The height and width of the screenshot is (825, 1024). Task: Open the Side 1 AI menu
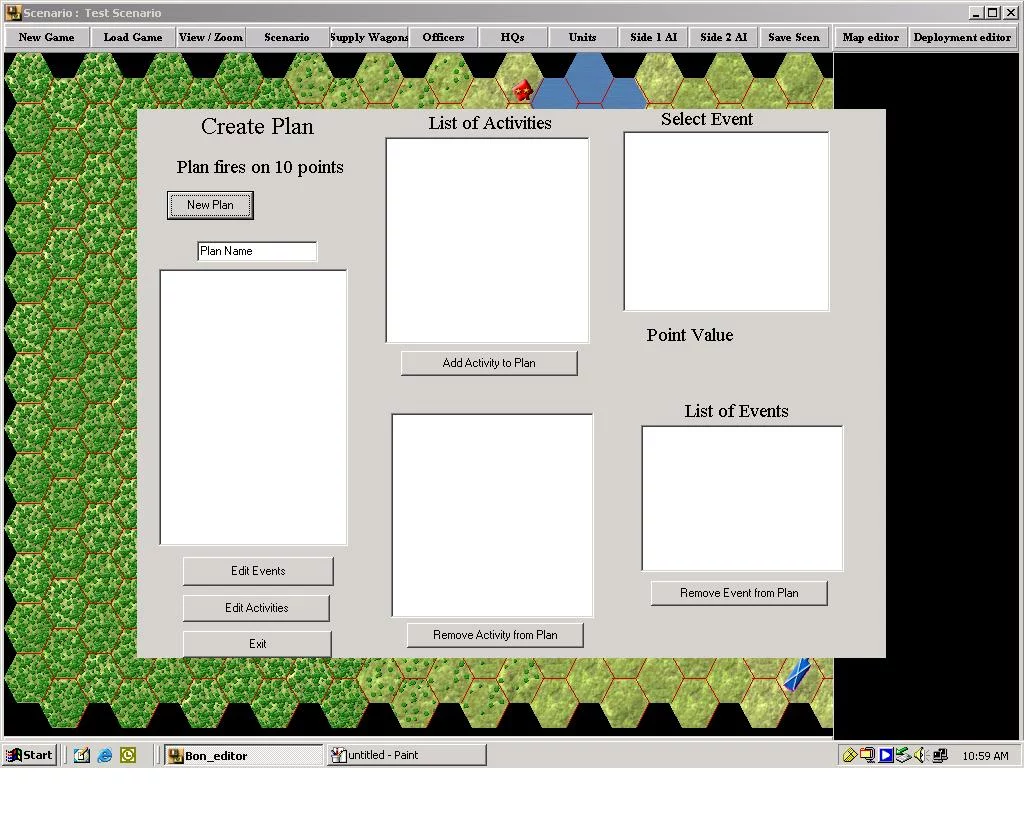pyautogui.click(x=654, y=37)
